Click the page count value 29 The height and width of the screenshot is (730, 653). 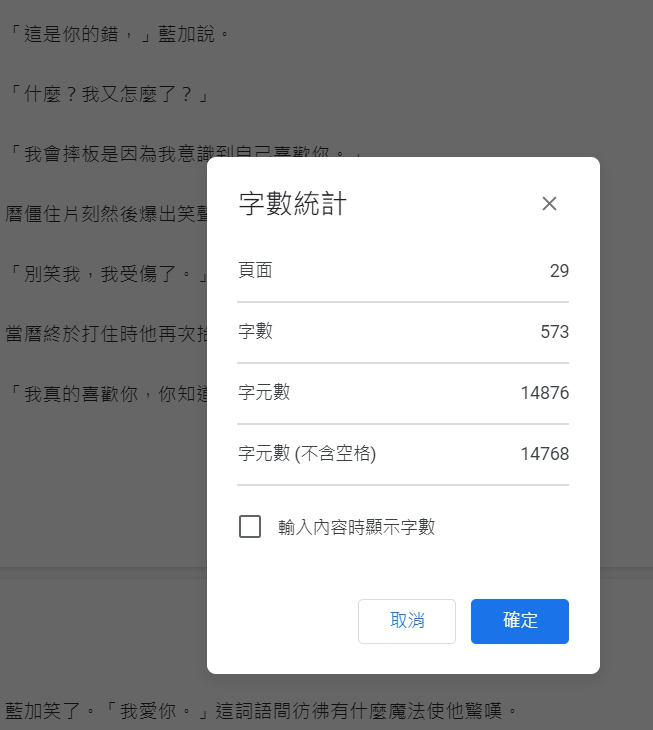point(559,270)
